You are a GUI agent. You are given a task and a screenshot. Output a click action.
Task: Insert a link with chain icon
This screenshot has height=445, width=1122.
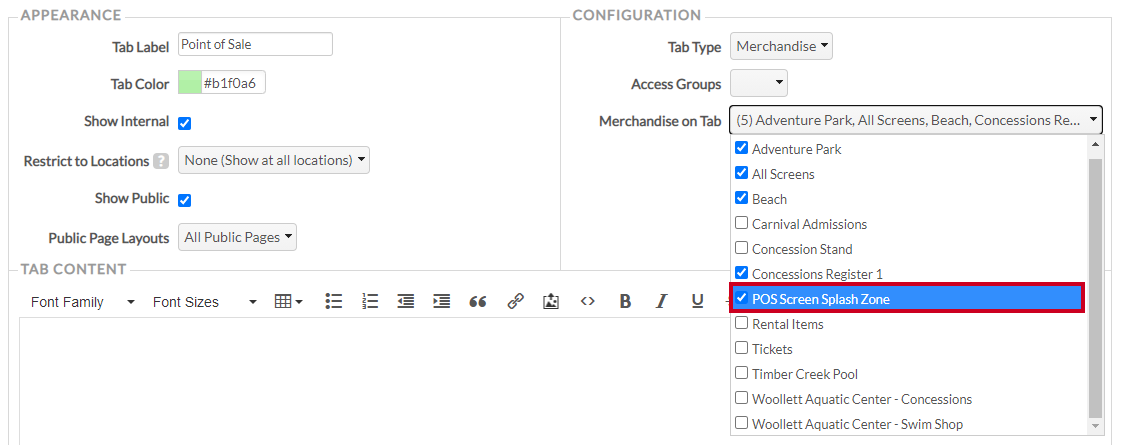(515, 302)
